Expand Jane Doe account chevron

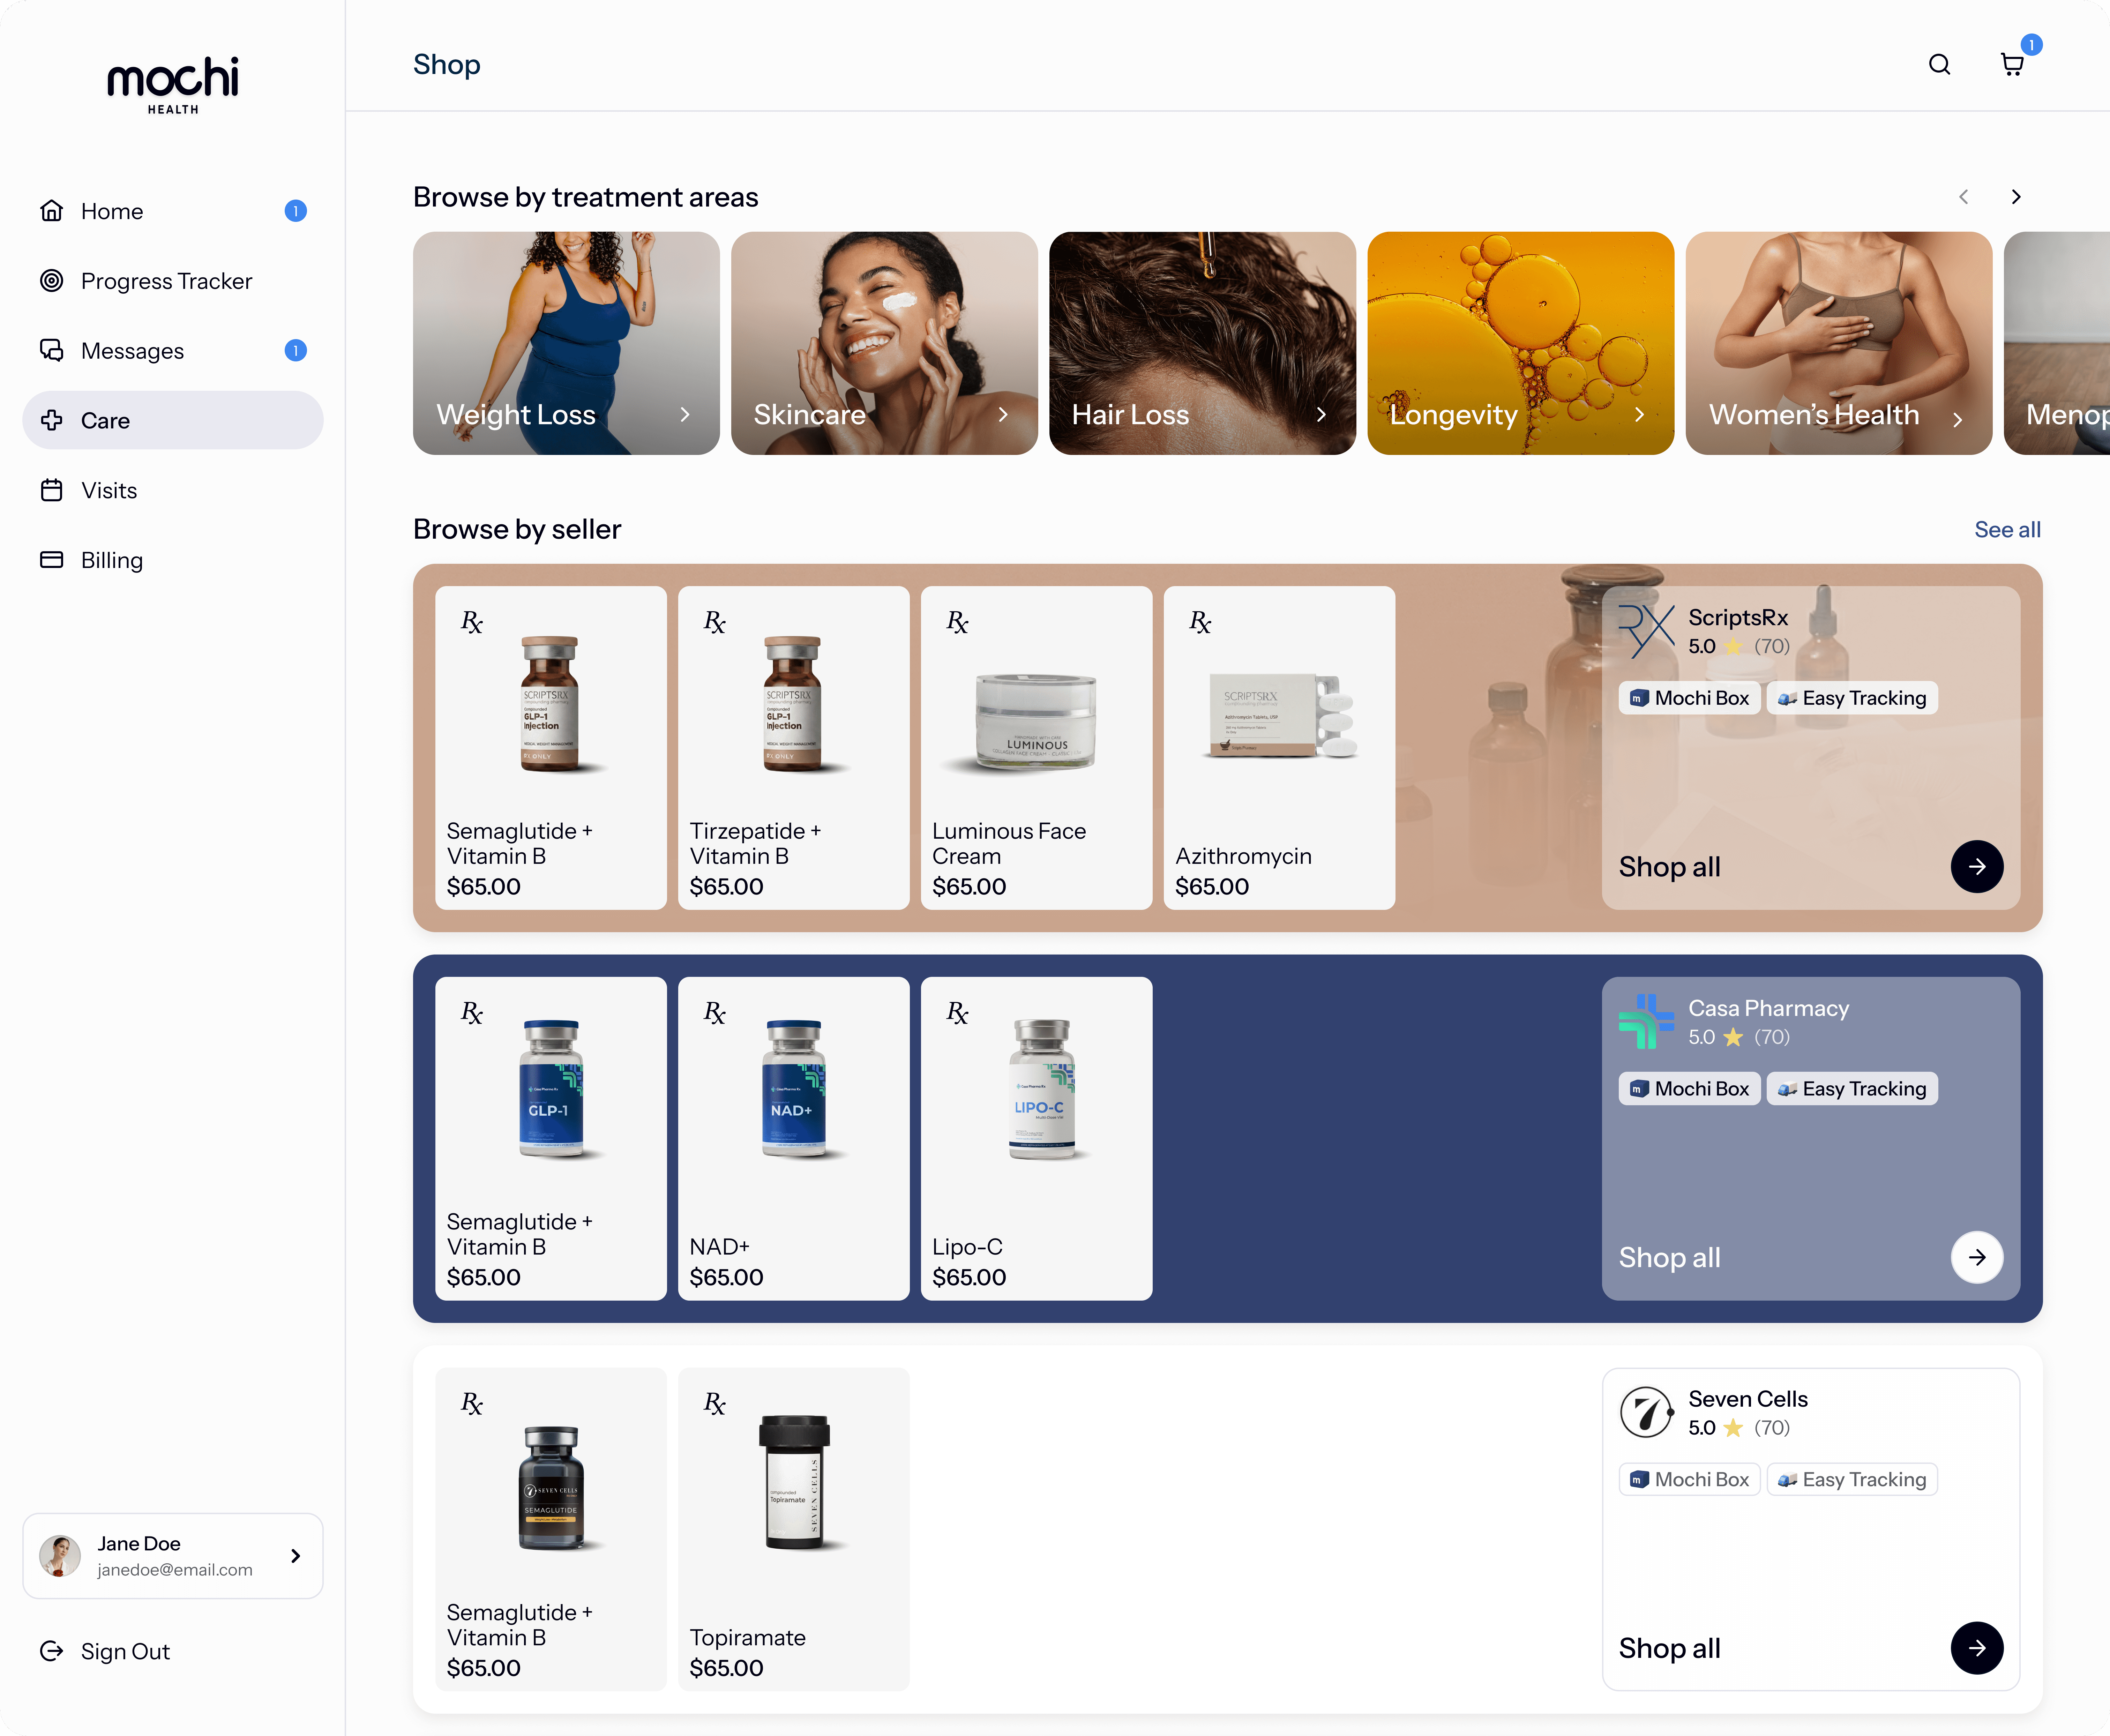pos(295,1556)
